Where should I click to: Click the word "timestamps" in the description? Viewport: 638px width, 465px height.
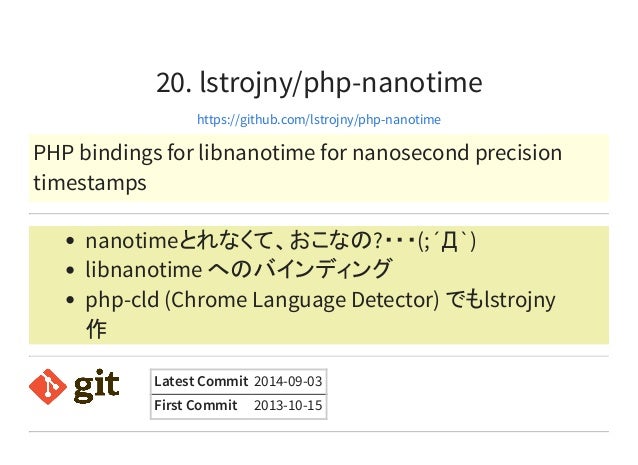[90, 183]
